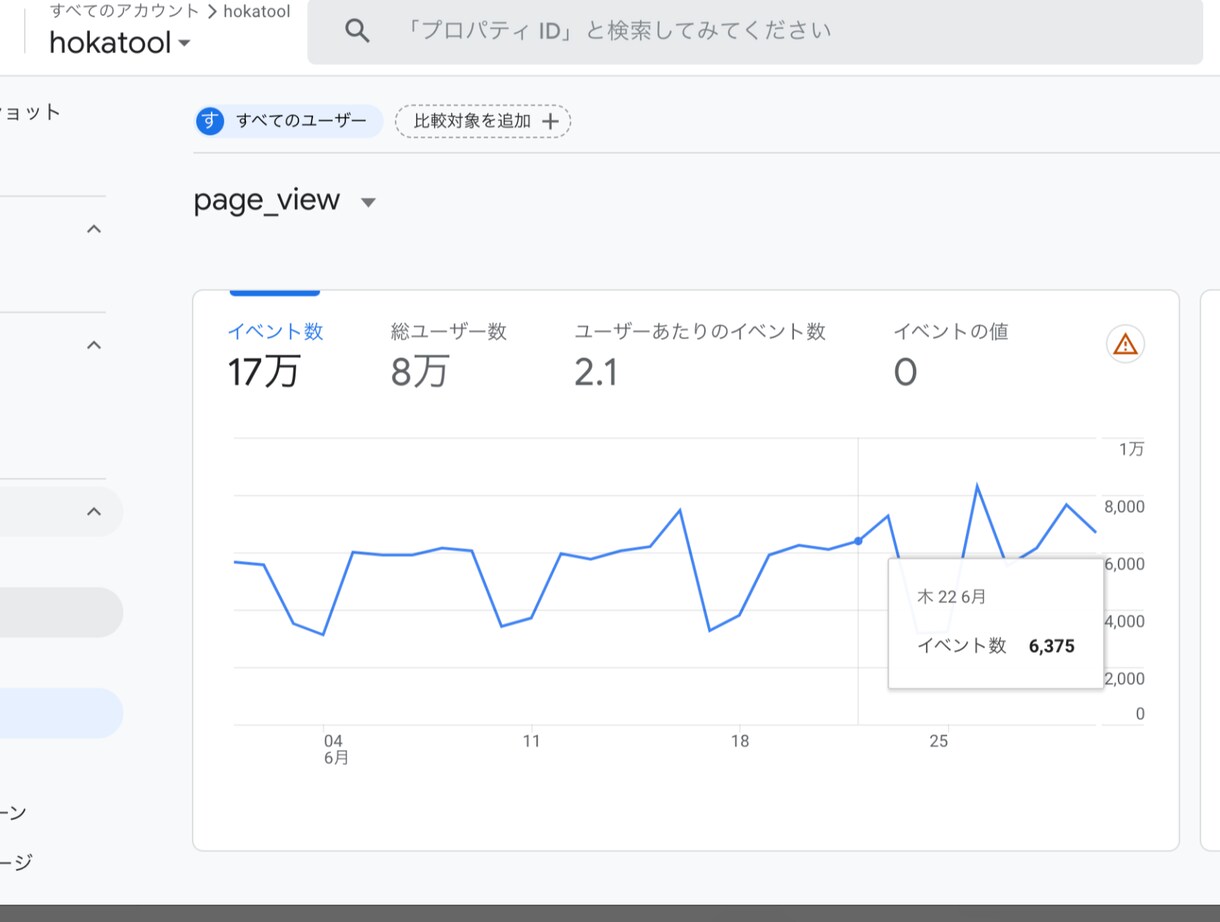Click the blue す avatar icon

click(210, 121)
